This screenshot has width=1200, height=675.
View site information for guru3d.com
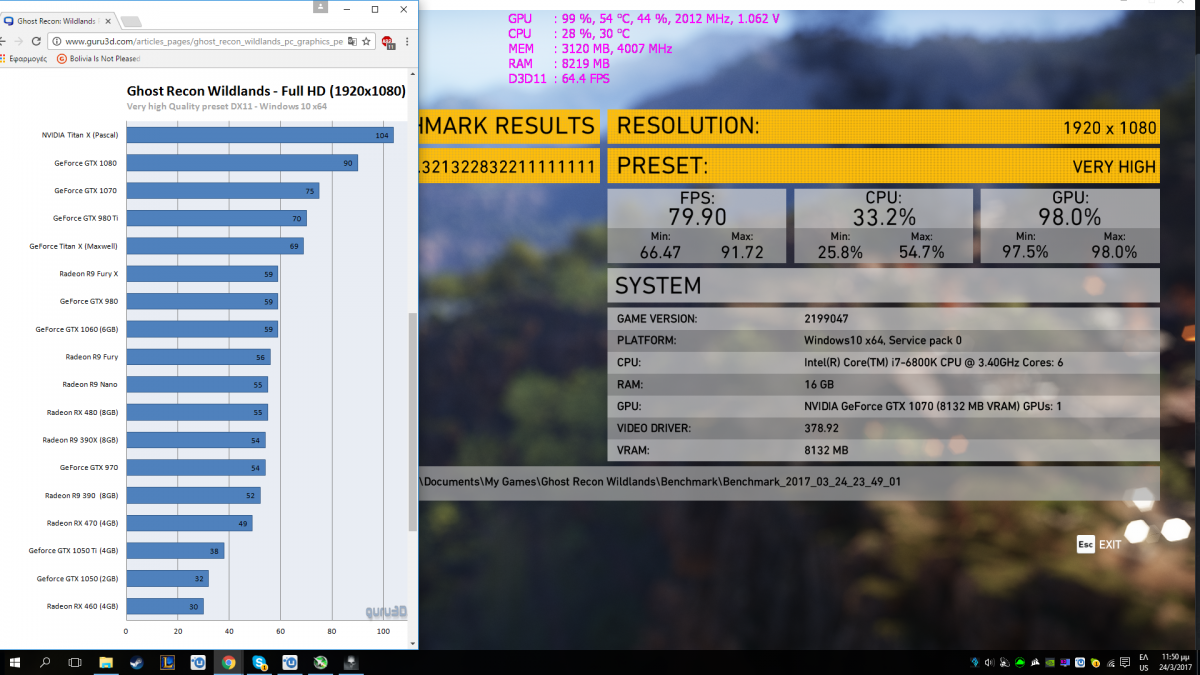point(55,41)
